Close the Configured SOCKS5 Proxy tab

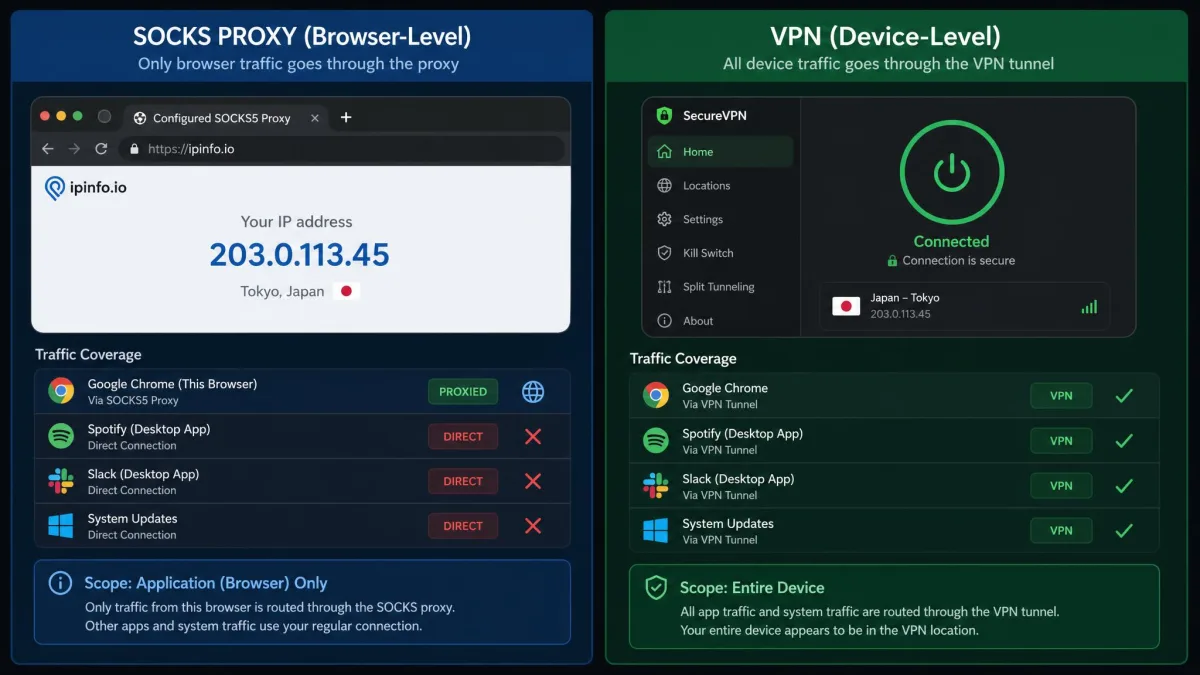[315, 118]
